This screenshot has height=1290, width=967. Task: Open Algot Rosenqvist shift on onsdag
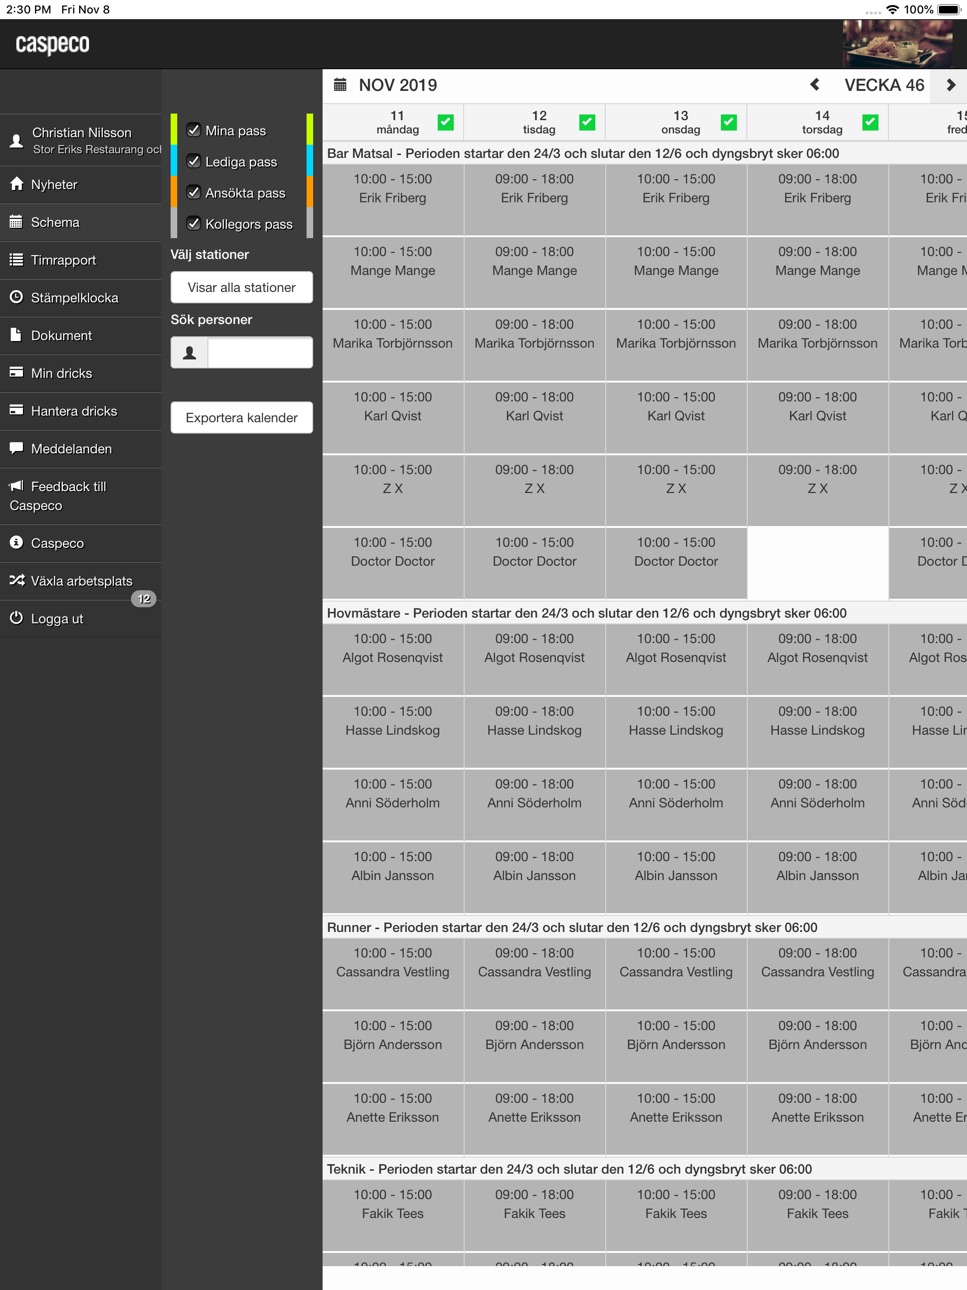pyautogui.click(x=676, y=659)
